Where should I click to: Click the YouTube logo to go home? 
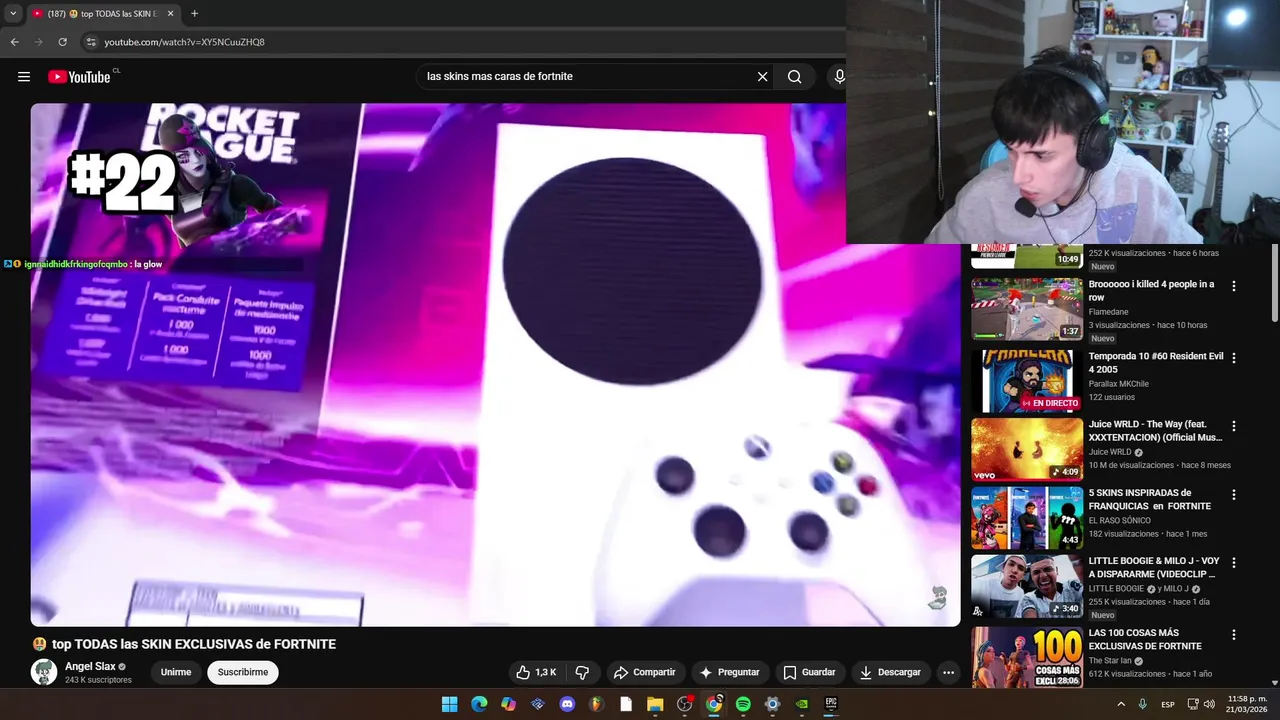[x=80, y=77]
